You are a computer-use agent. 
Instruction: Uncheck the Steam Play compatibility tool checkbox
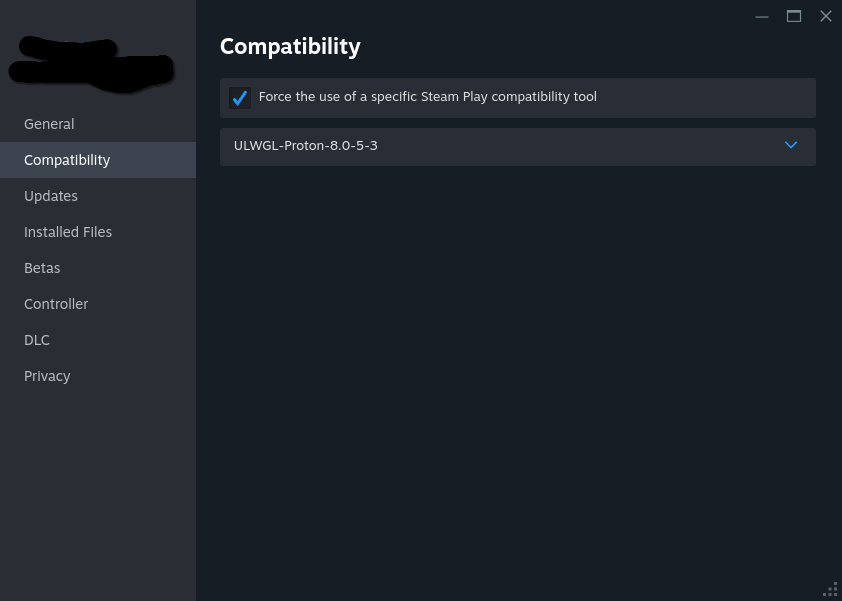click(239, 98)
